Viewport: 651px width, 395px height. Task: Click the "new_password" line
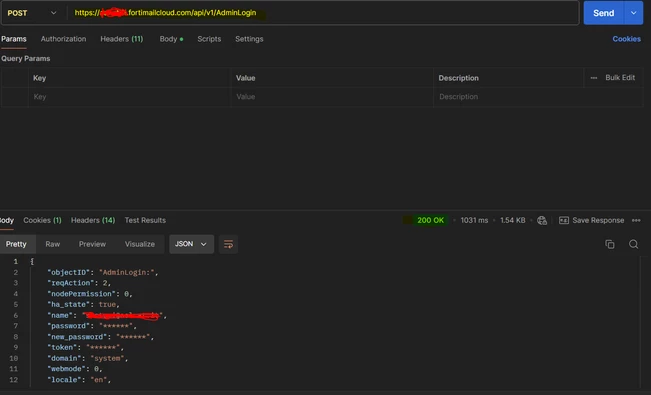coord(101,337)
